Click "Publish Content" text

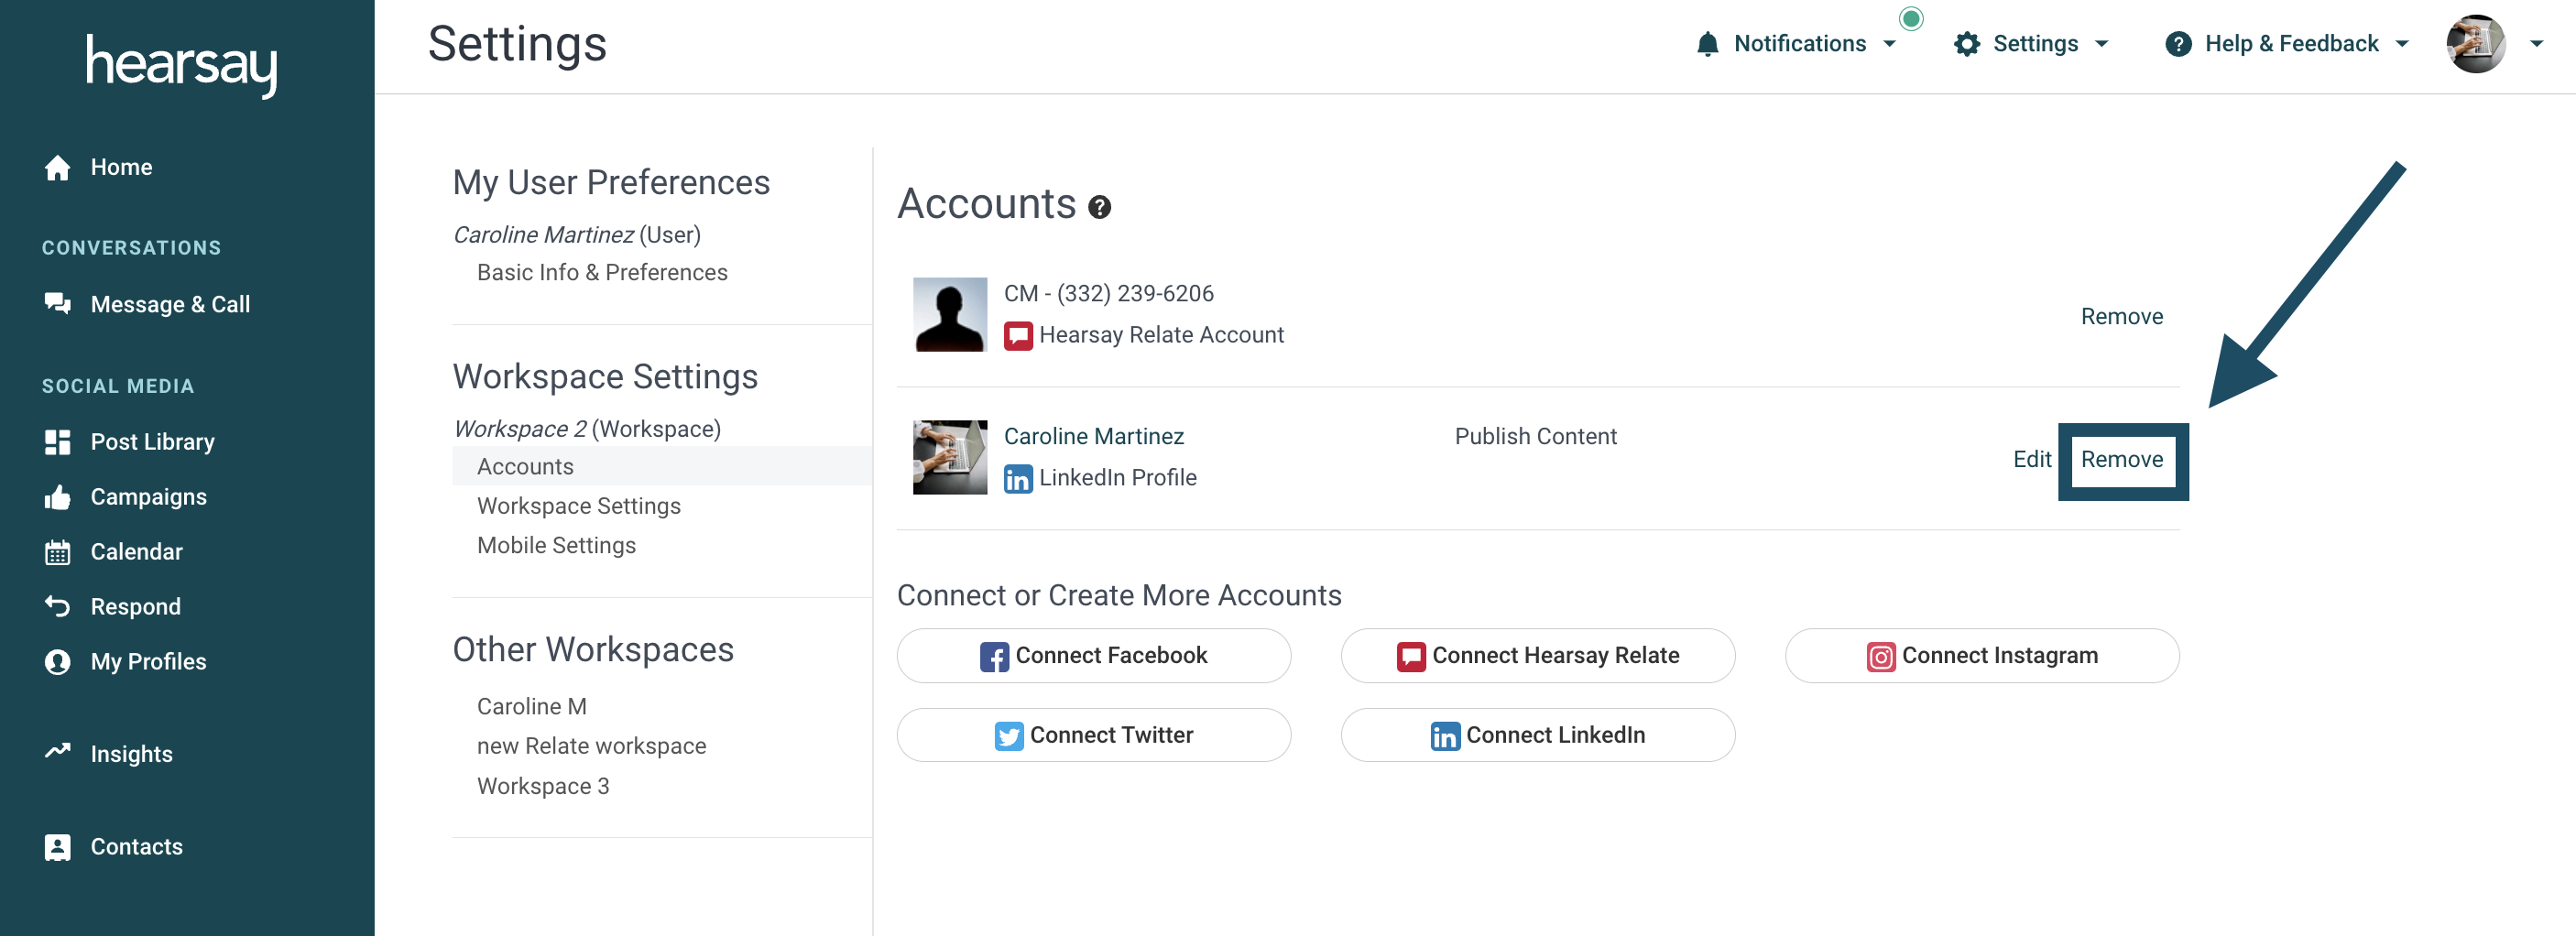(1535, 437)
